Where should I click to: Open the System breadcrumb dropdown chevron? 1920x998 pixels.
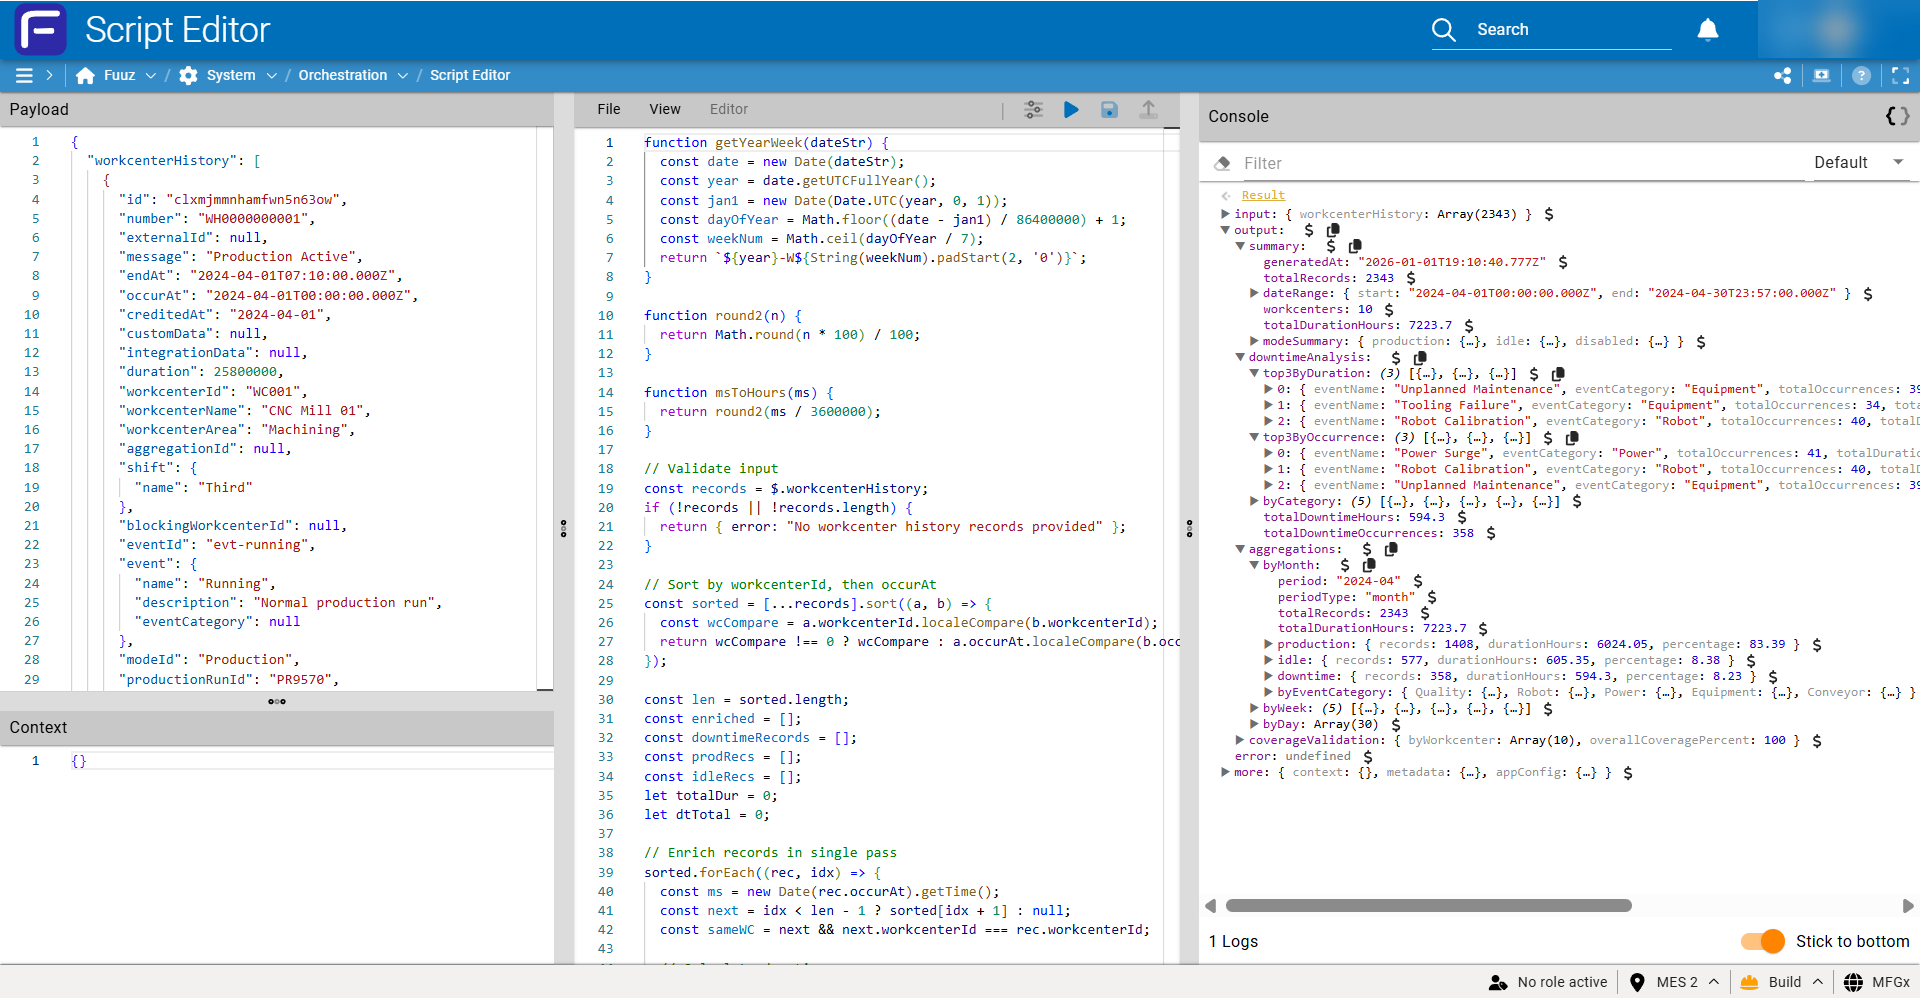pyautogui.click(x=271, y=75)
